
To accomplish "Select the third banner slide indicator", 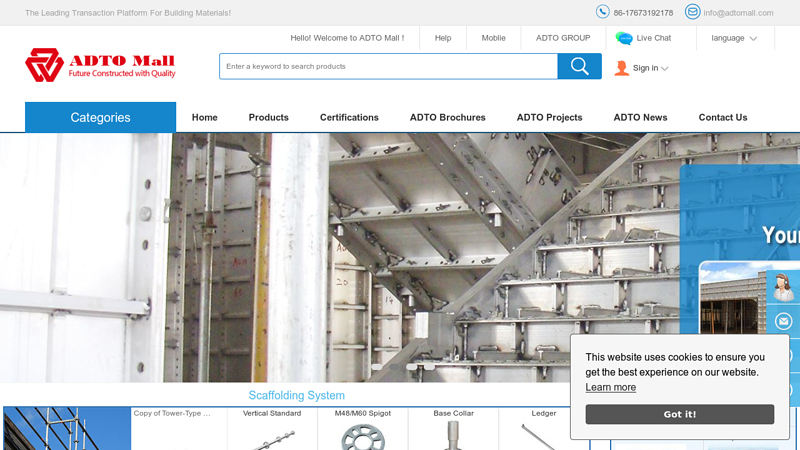I will click(412, 367).
